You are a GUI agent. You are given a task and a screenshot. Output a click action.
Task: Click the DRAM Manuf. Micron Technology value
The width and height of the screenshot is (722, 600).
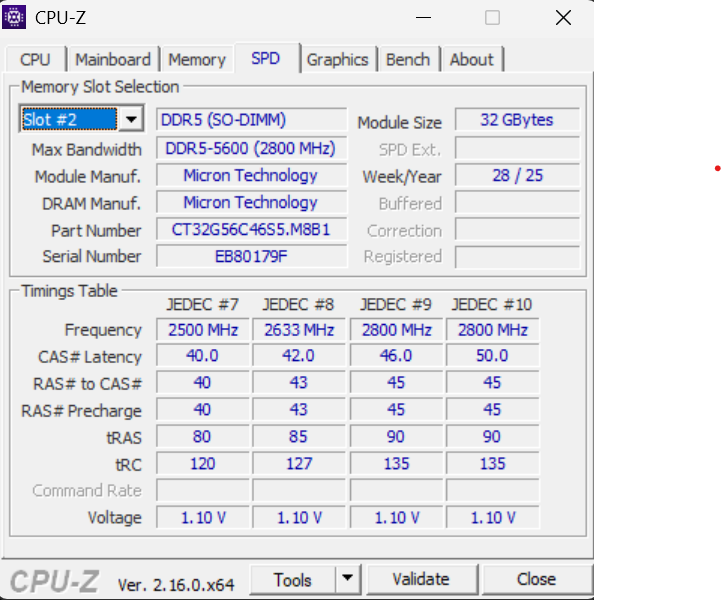click(251, 202)
